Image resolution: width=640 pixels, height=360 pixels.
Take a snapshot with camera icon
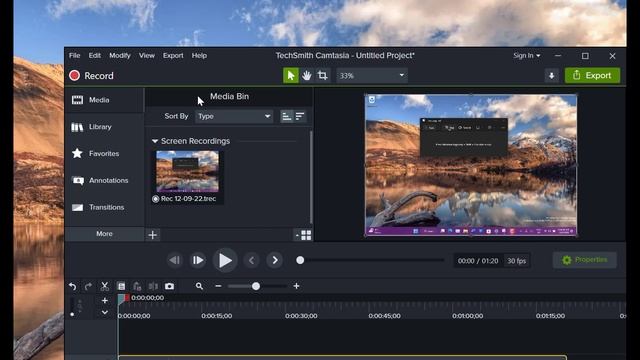[169, 287]
